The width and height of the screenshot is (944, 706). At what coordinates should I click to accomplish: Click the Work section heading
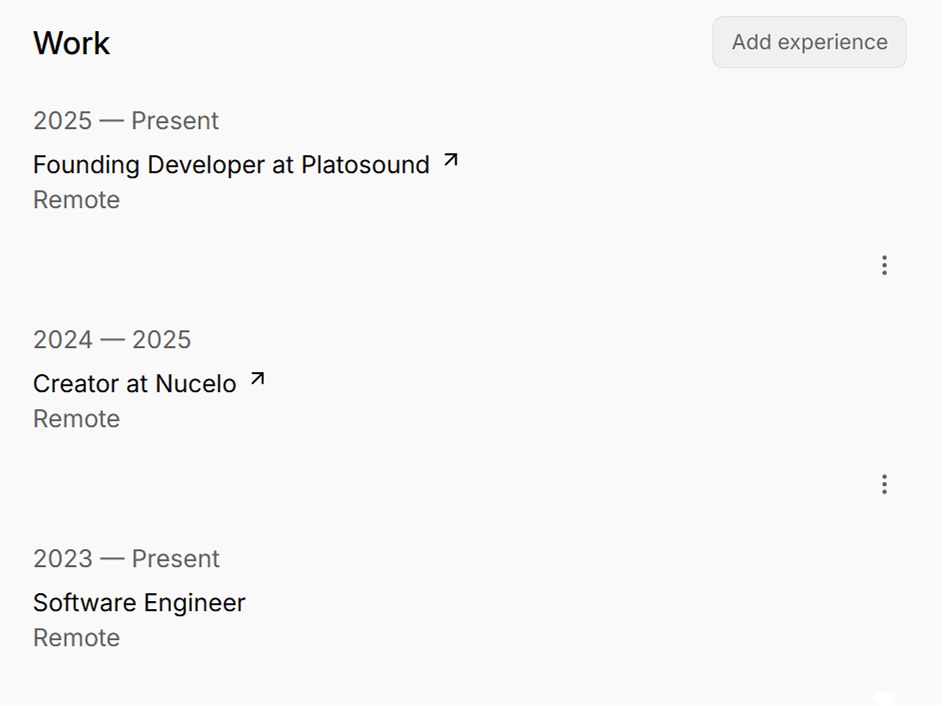(71, 43)
